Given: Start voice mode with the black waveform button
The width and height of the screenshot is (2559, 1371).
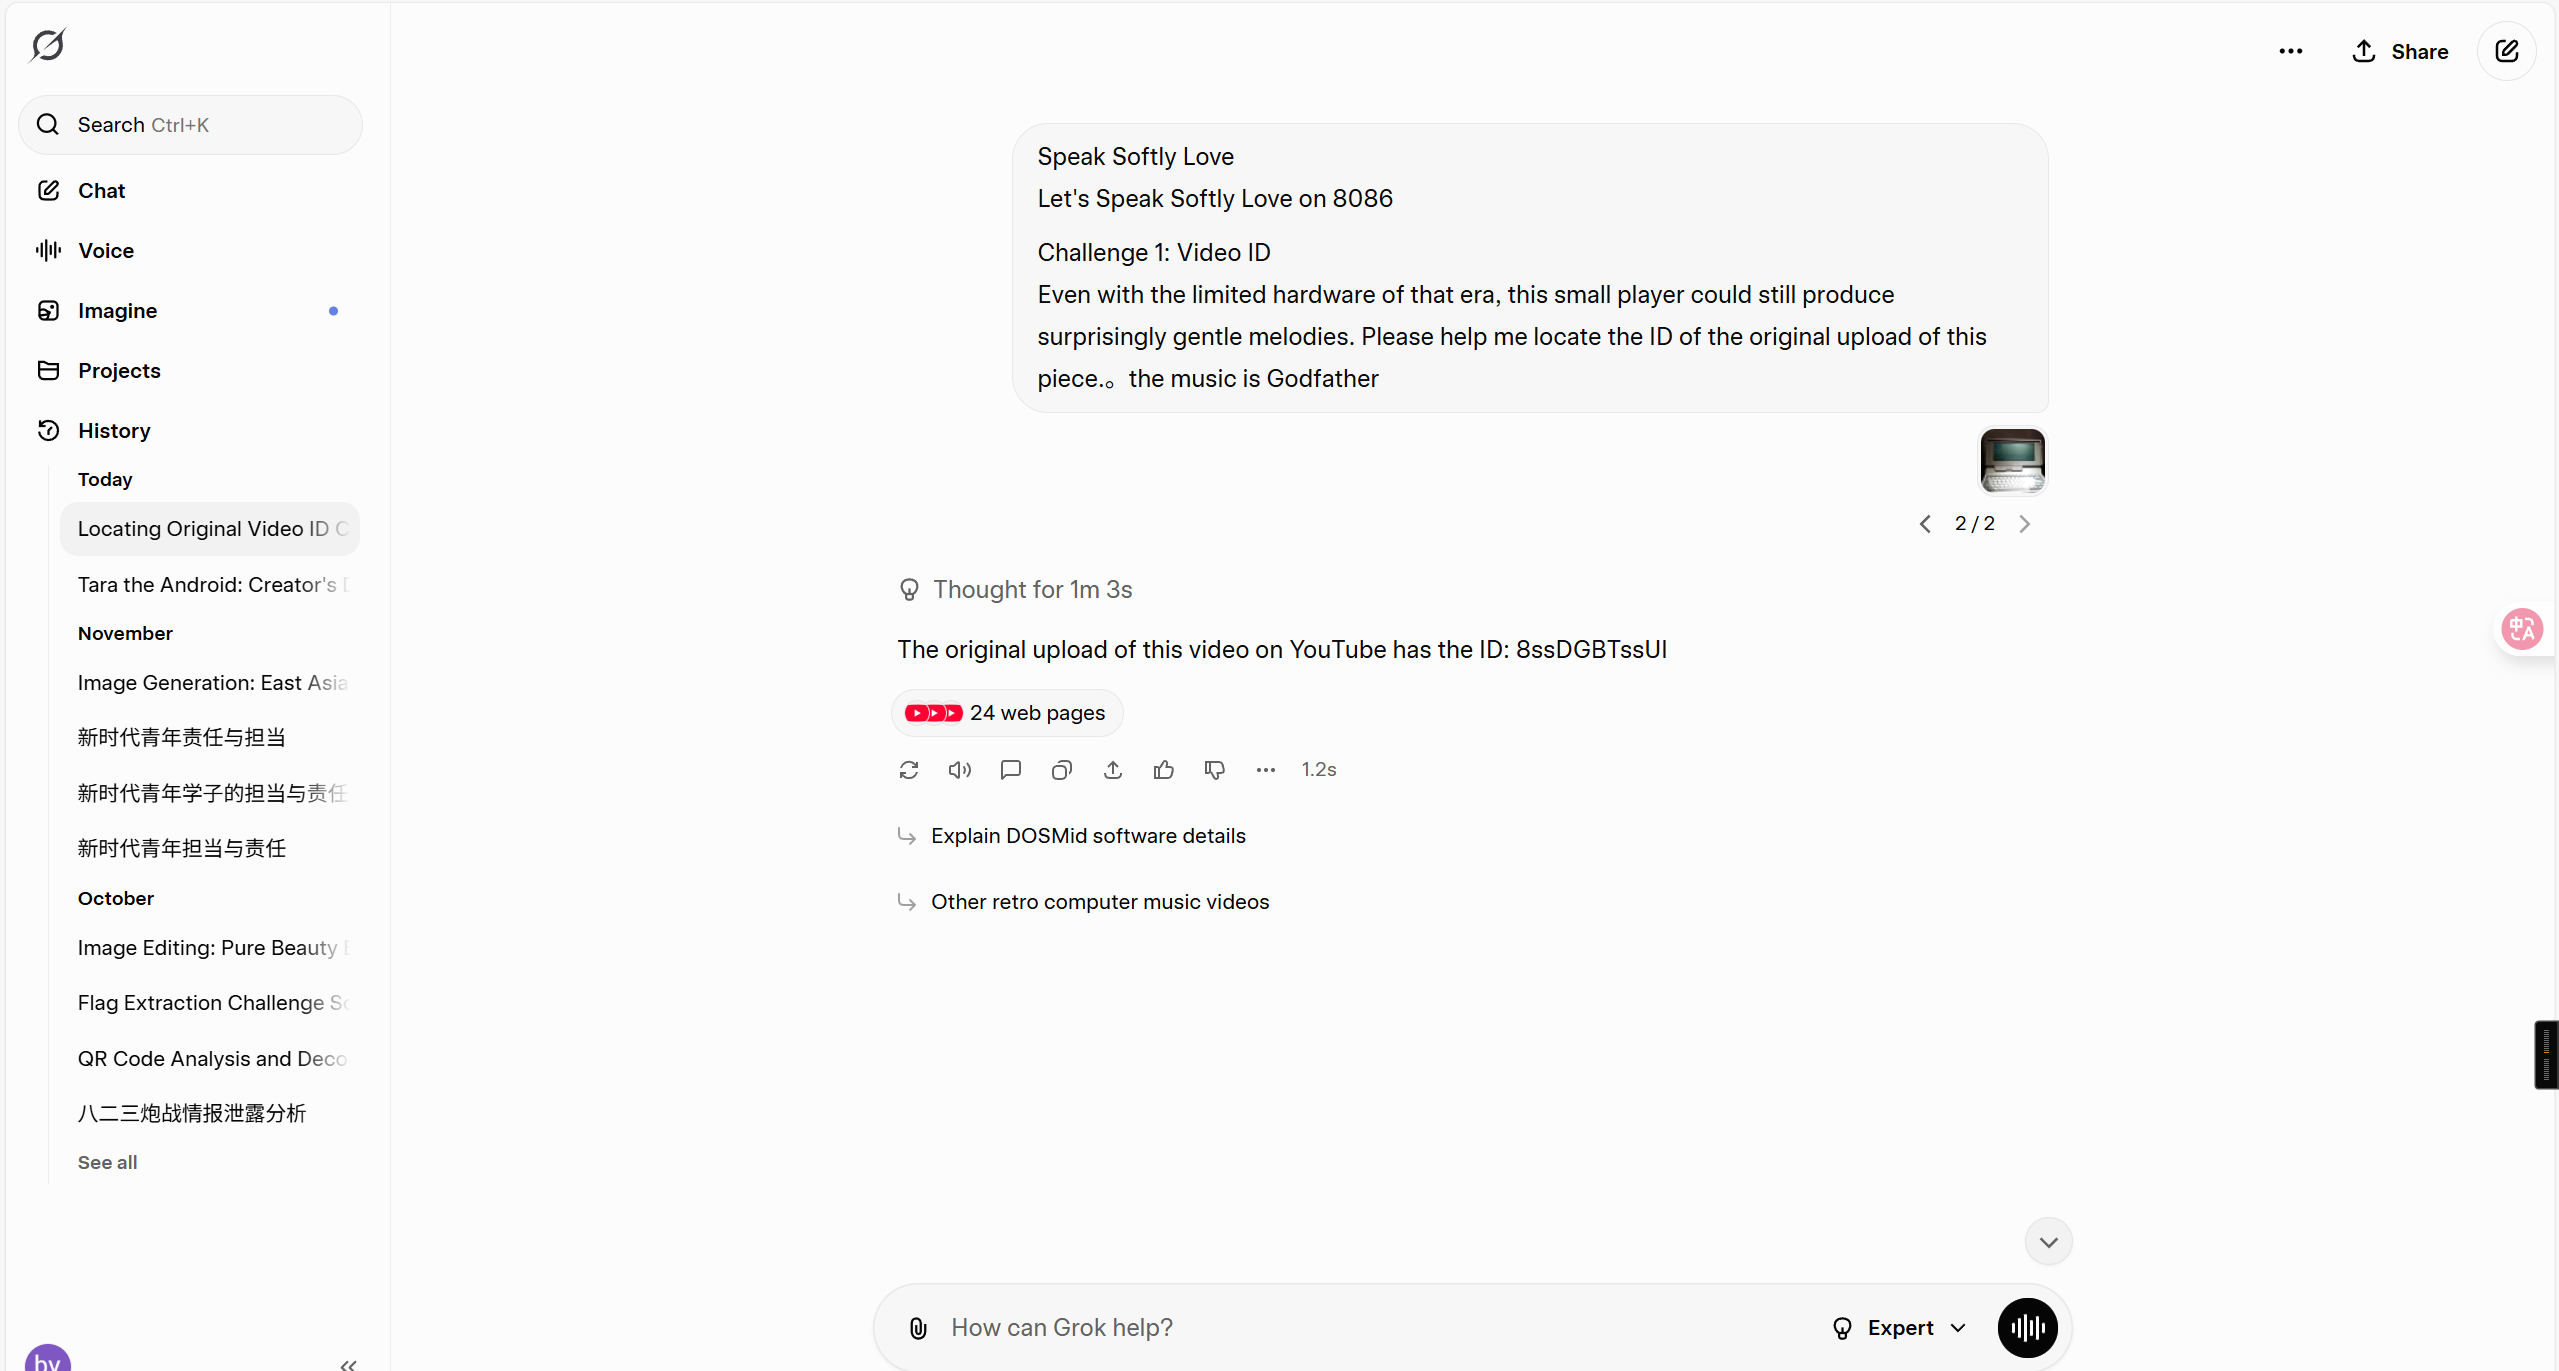Looking at the screenshot, I should point(2027,1328).
